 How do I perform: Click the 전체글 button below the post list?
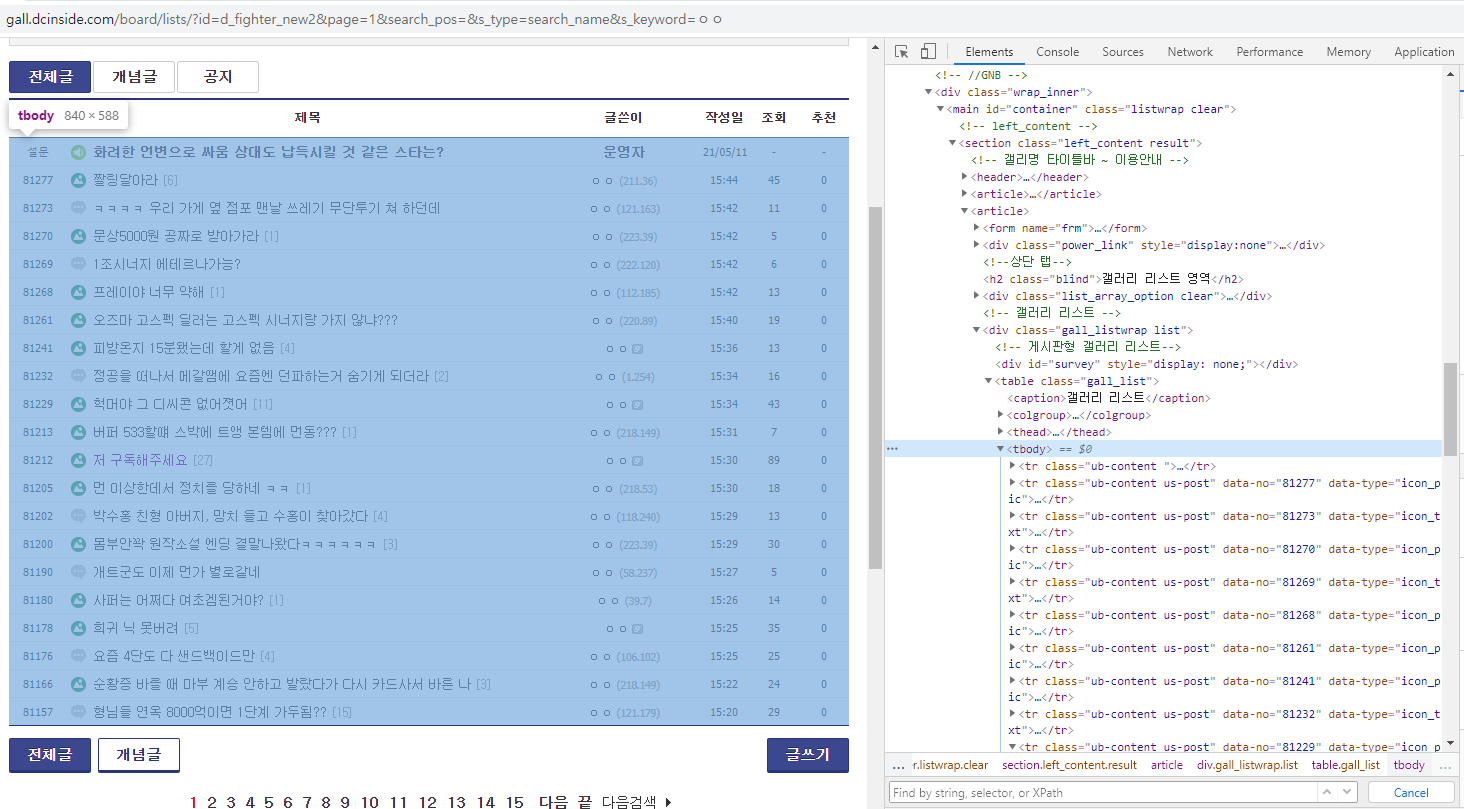point(50,755)
